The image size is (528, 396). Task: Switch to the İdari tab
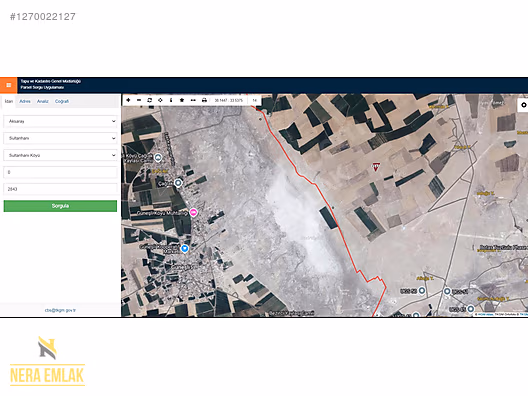tap(8, 101)
